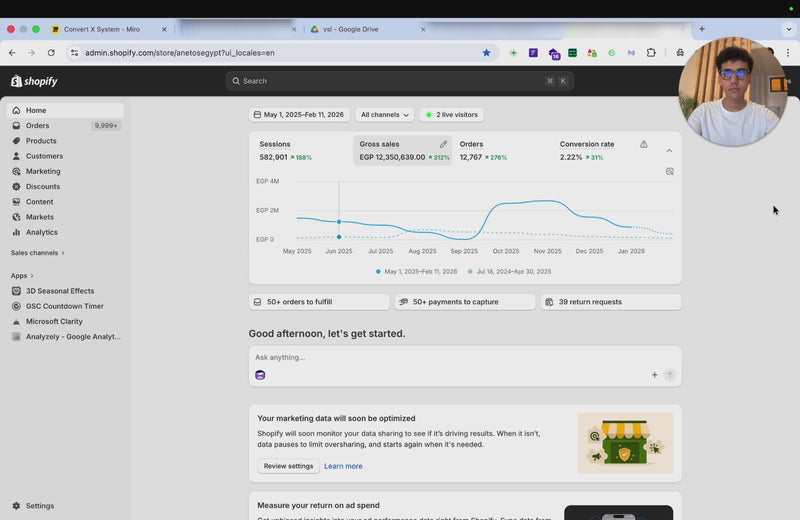Open the chart explore icon below collapse arrow
Viewport: 800px width, 520px height.
point(669,171)
